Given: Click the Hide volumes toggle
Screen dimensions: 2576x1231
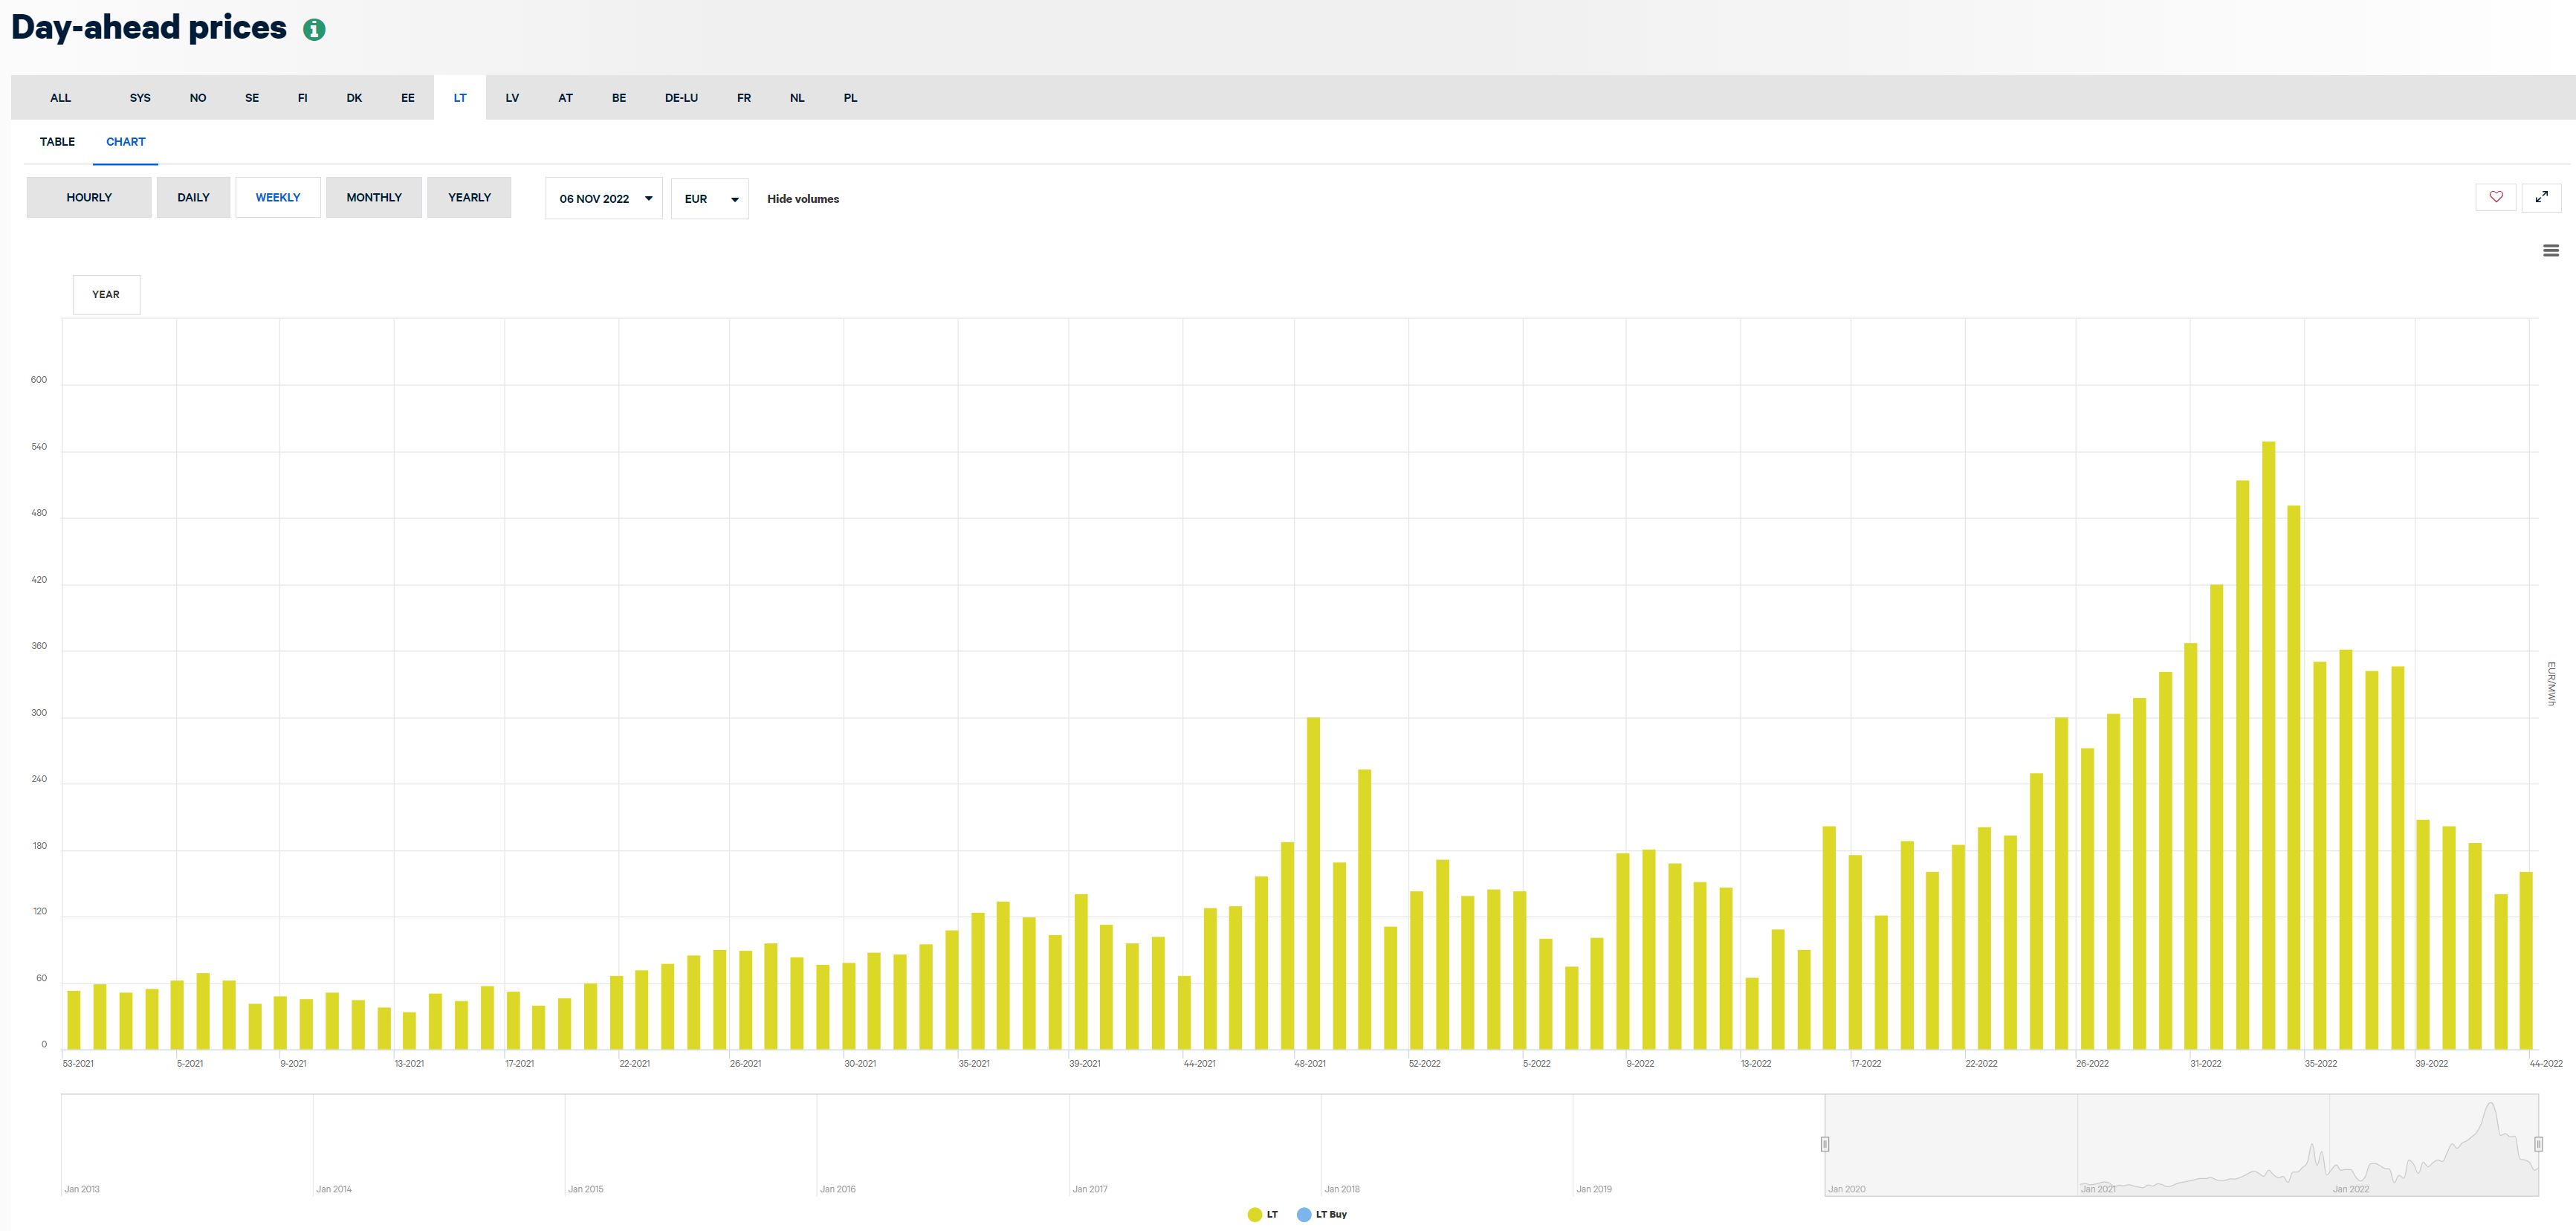Looking at the screenshot, I should 802,199.
